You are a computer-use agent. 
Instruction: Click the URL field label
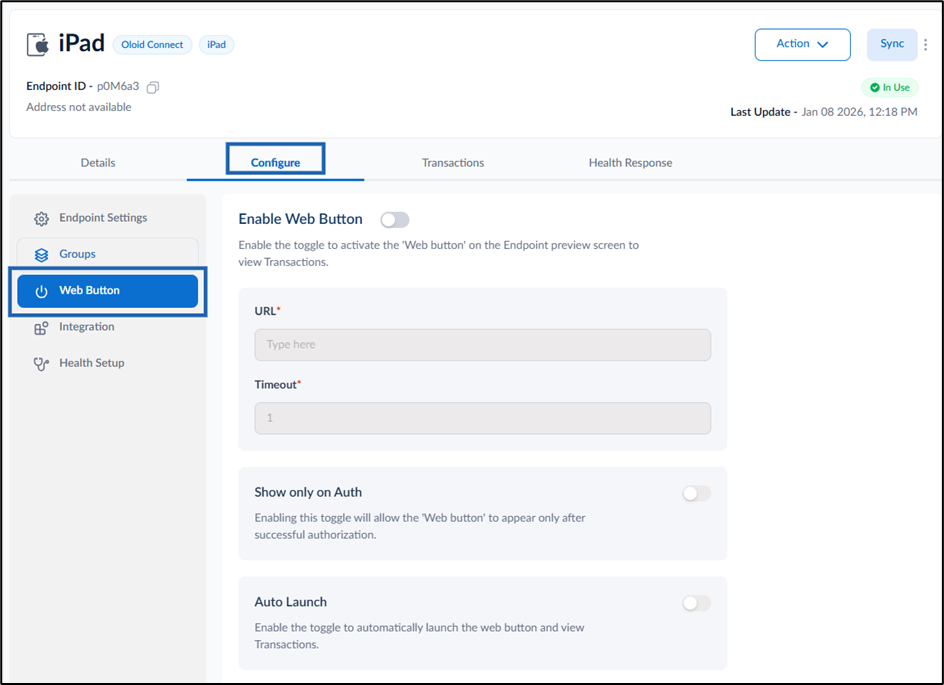(x=266, y=311)
